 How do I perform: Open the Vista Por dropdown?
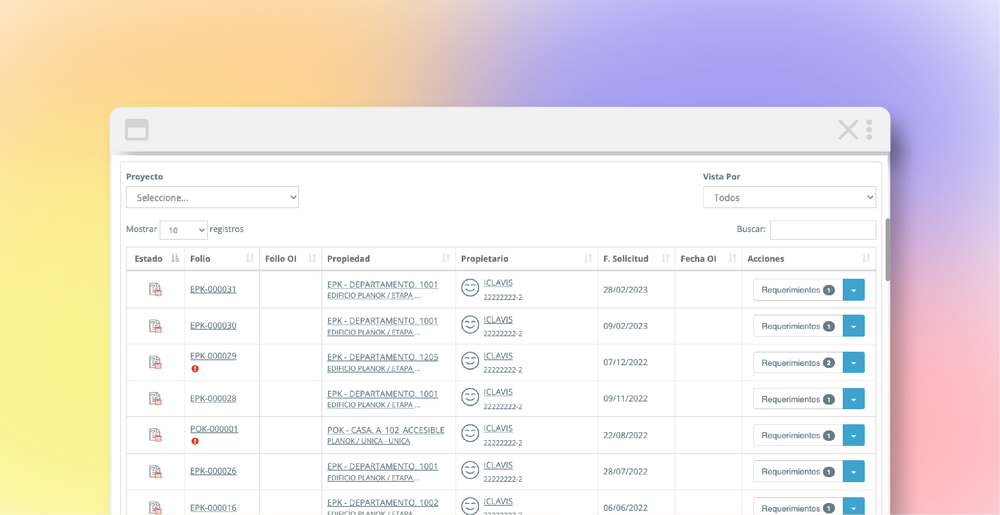coord(789,197)
